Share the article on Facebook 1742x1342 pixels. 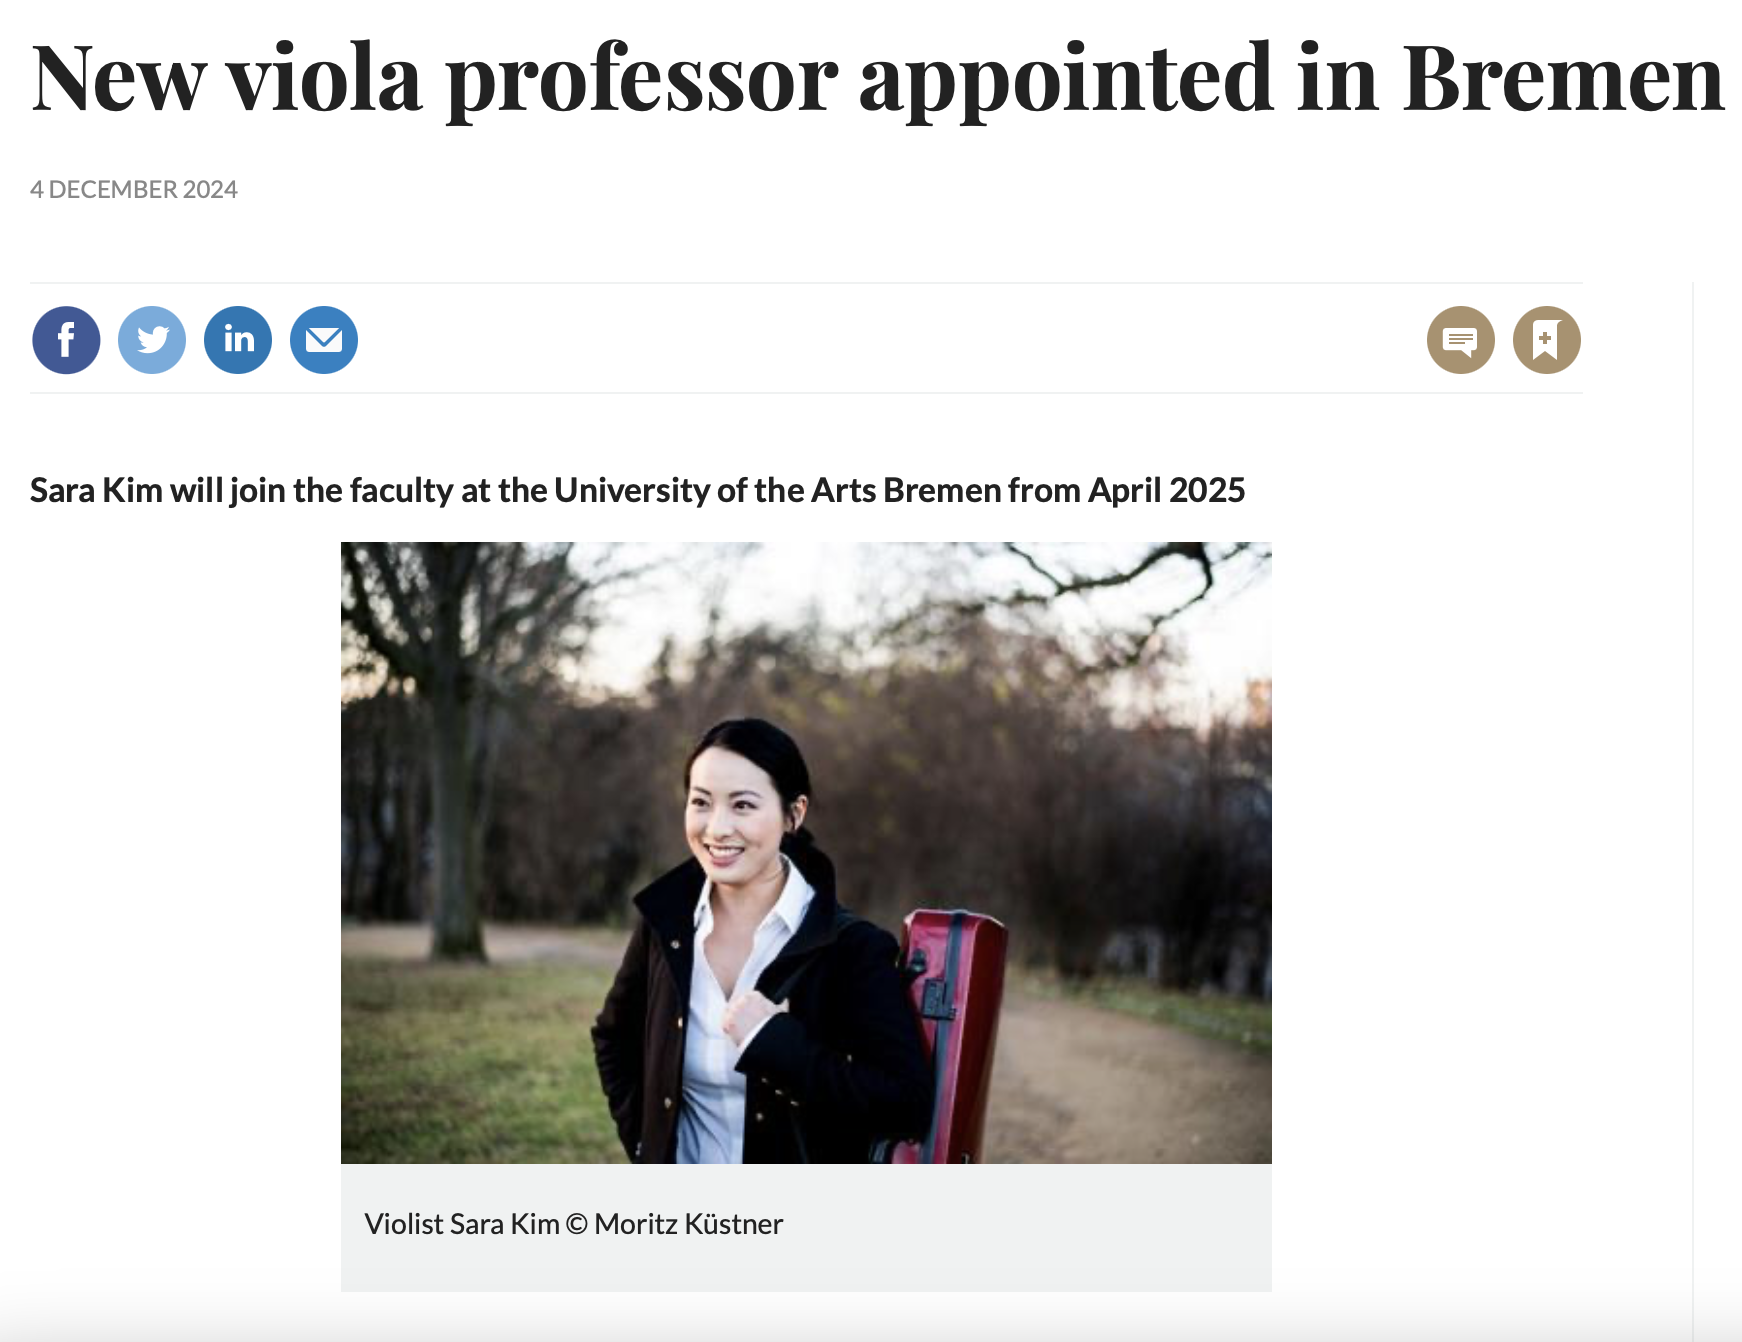point(66,340)
